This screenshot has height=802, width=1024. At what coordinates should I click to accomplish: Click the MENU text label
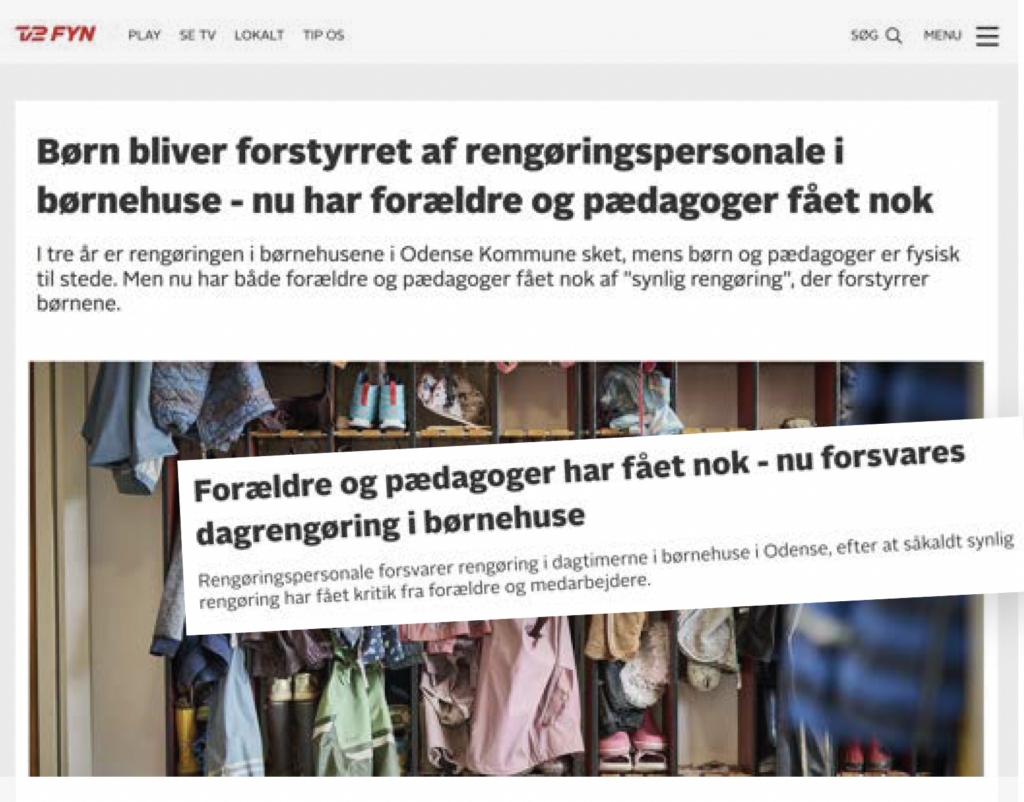942,35
